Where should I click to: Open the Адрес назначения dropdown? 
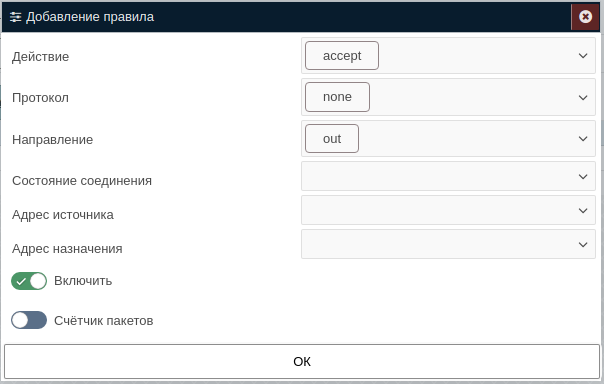coord(448,244)
